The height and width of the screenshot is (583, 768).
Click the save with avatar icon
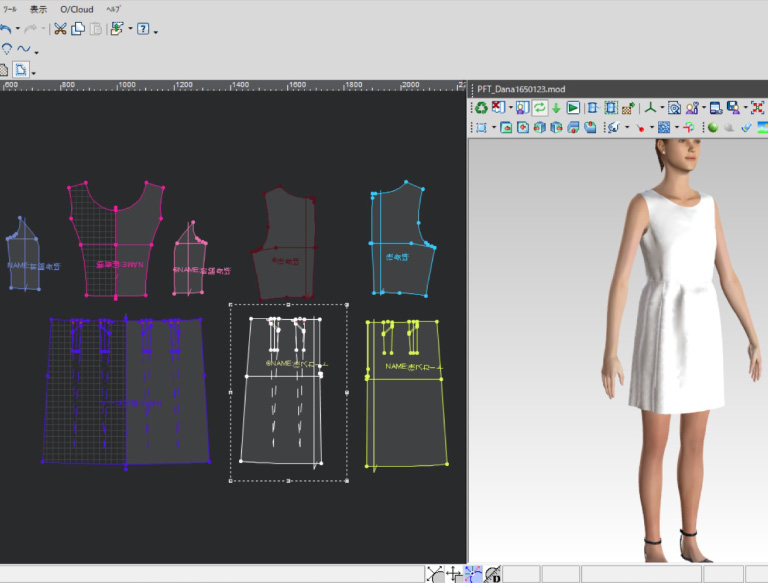click(x=733, y=107)
